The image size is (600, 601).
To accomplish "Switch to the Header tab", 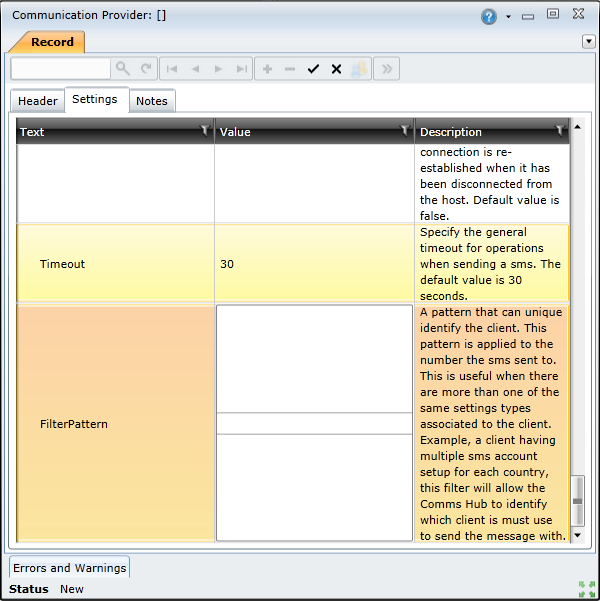I will coord(38,101).
